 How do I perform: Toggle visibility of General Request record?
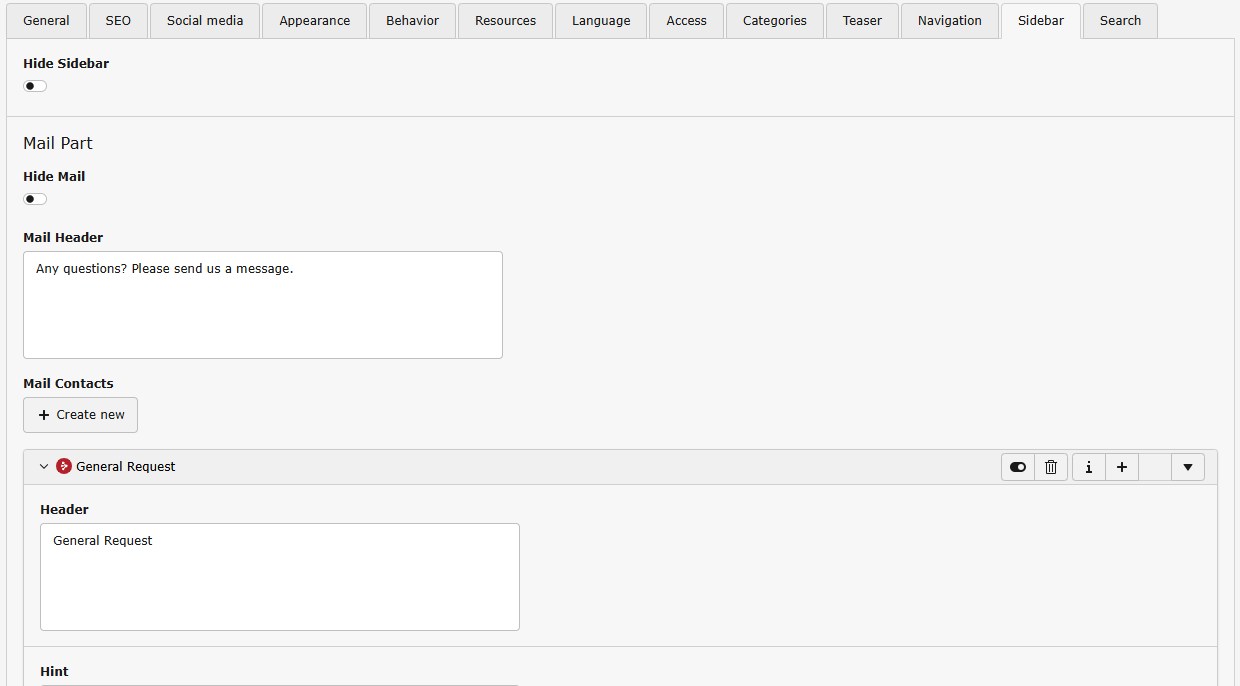(x=1018, y=467)
